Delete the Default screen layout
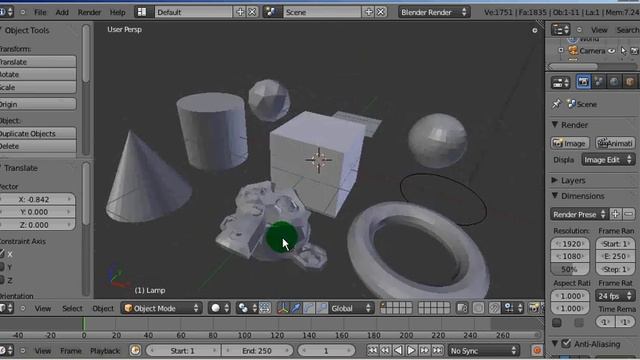The height and width of the screenshot is (360, 640). point(253,12)
